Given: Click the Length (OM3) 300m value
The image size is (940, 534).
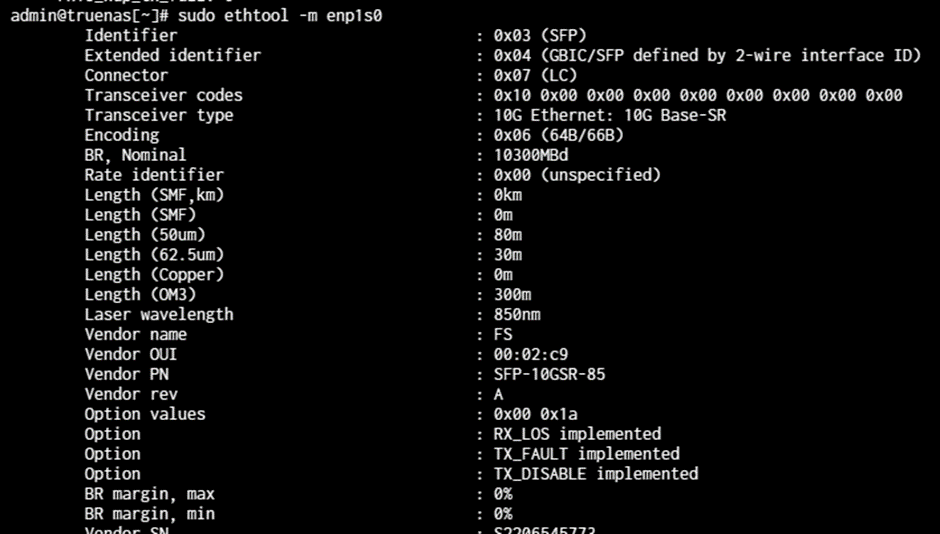Looking at the screenshot, I should point(513,295).
